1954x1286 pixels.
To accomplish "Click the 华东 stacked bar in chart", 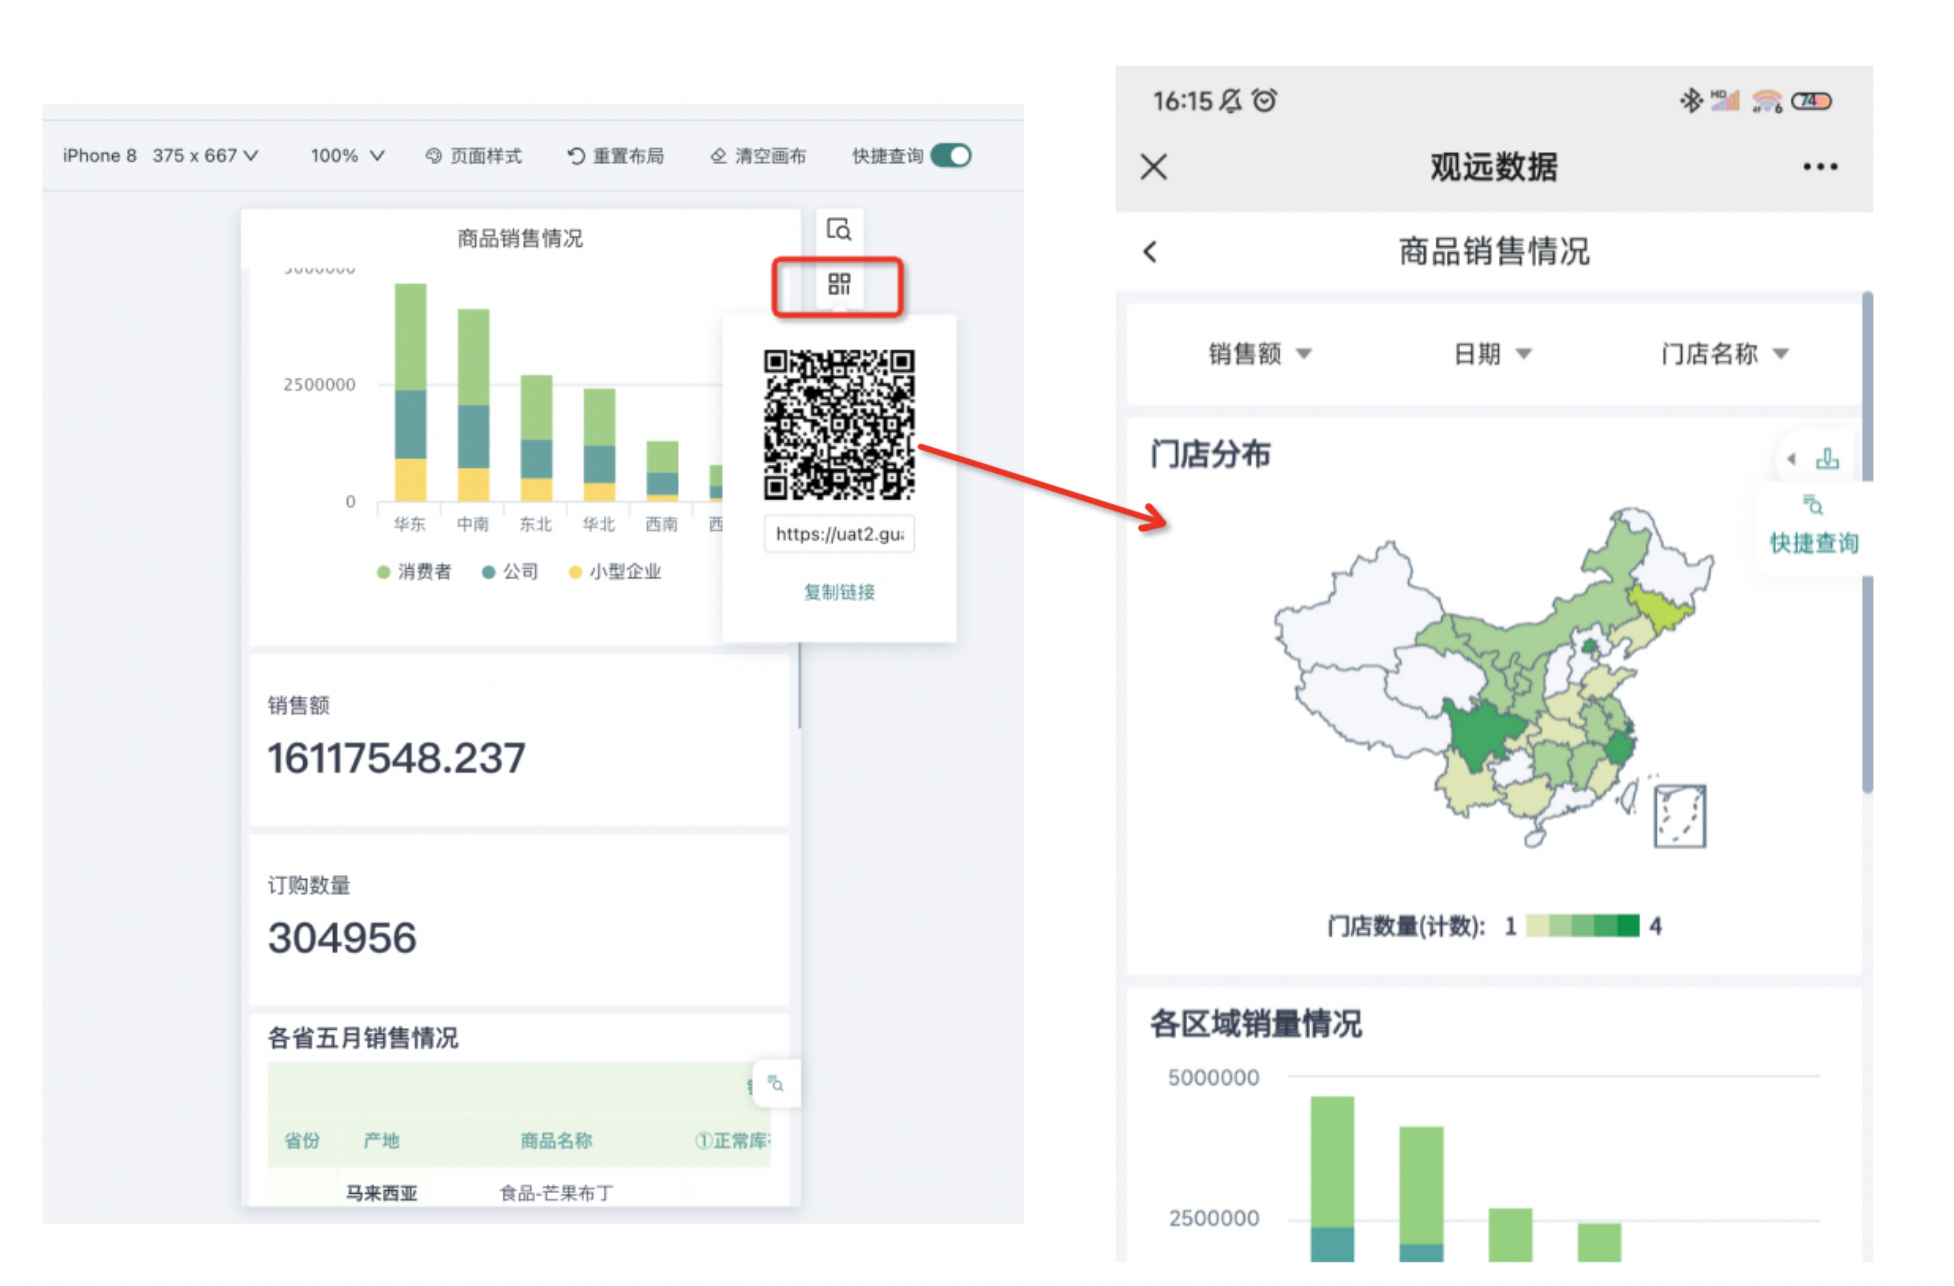I will coord(410,392).
